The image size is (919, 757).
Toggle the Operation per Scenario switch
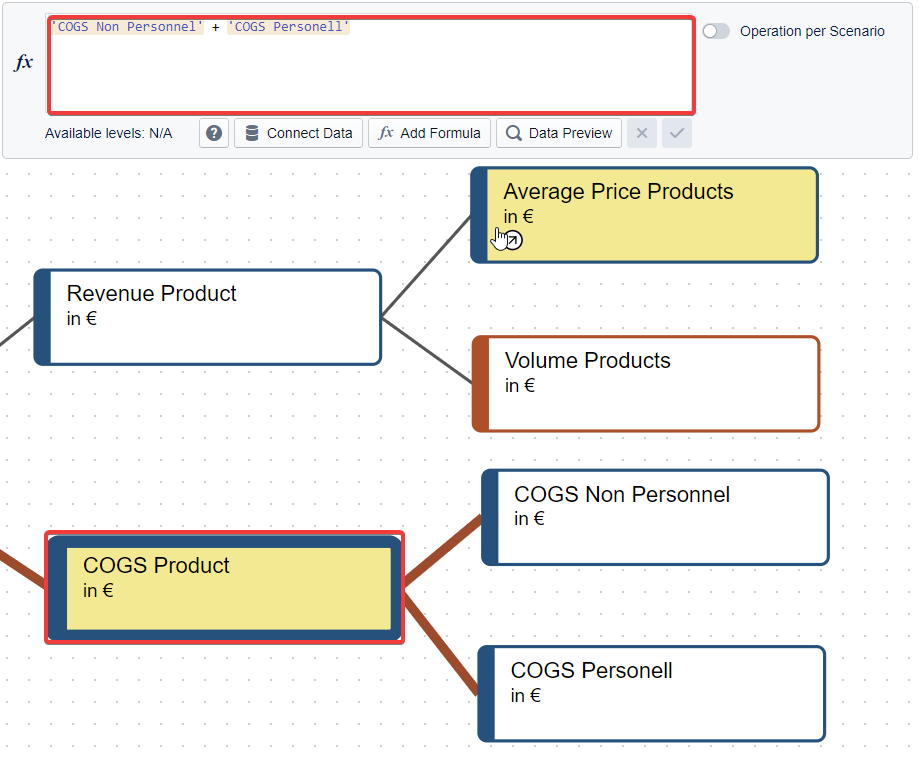point(716,31)
